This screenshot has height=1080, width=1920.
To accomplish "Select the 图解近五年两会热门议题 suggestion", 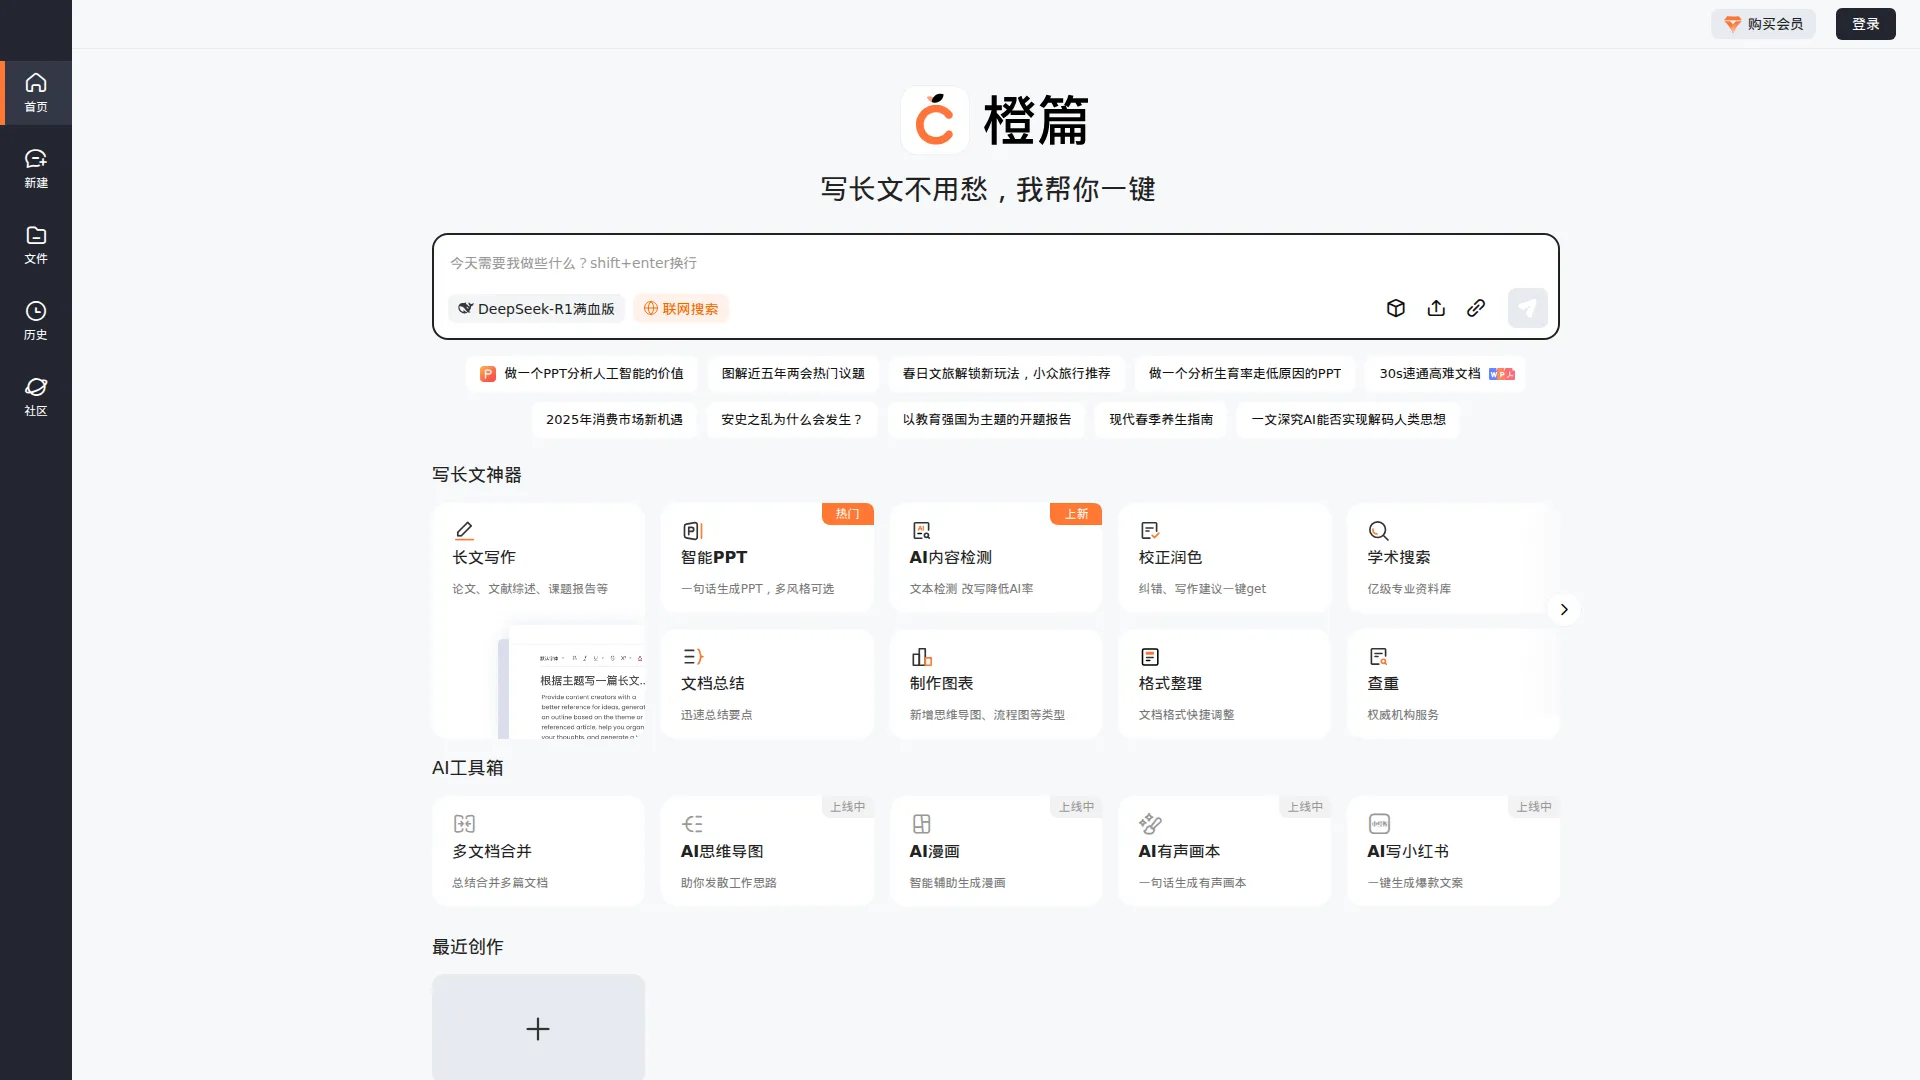I will (793, 373).
